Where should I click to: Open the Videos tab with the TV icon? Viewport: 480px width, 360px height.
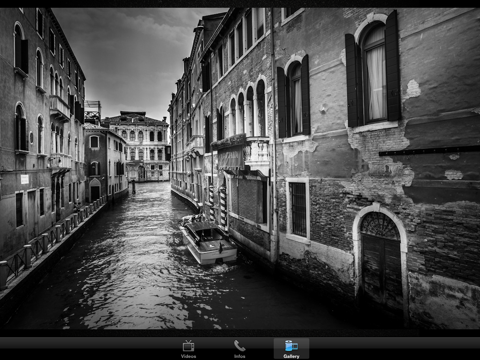click(188, 349)
